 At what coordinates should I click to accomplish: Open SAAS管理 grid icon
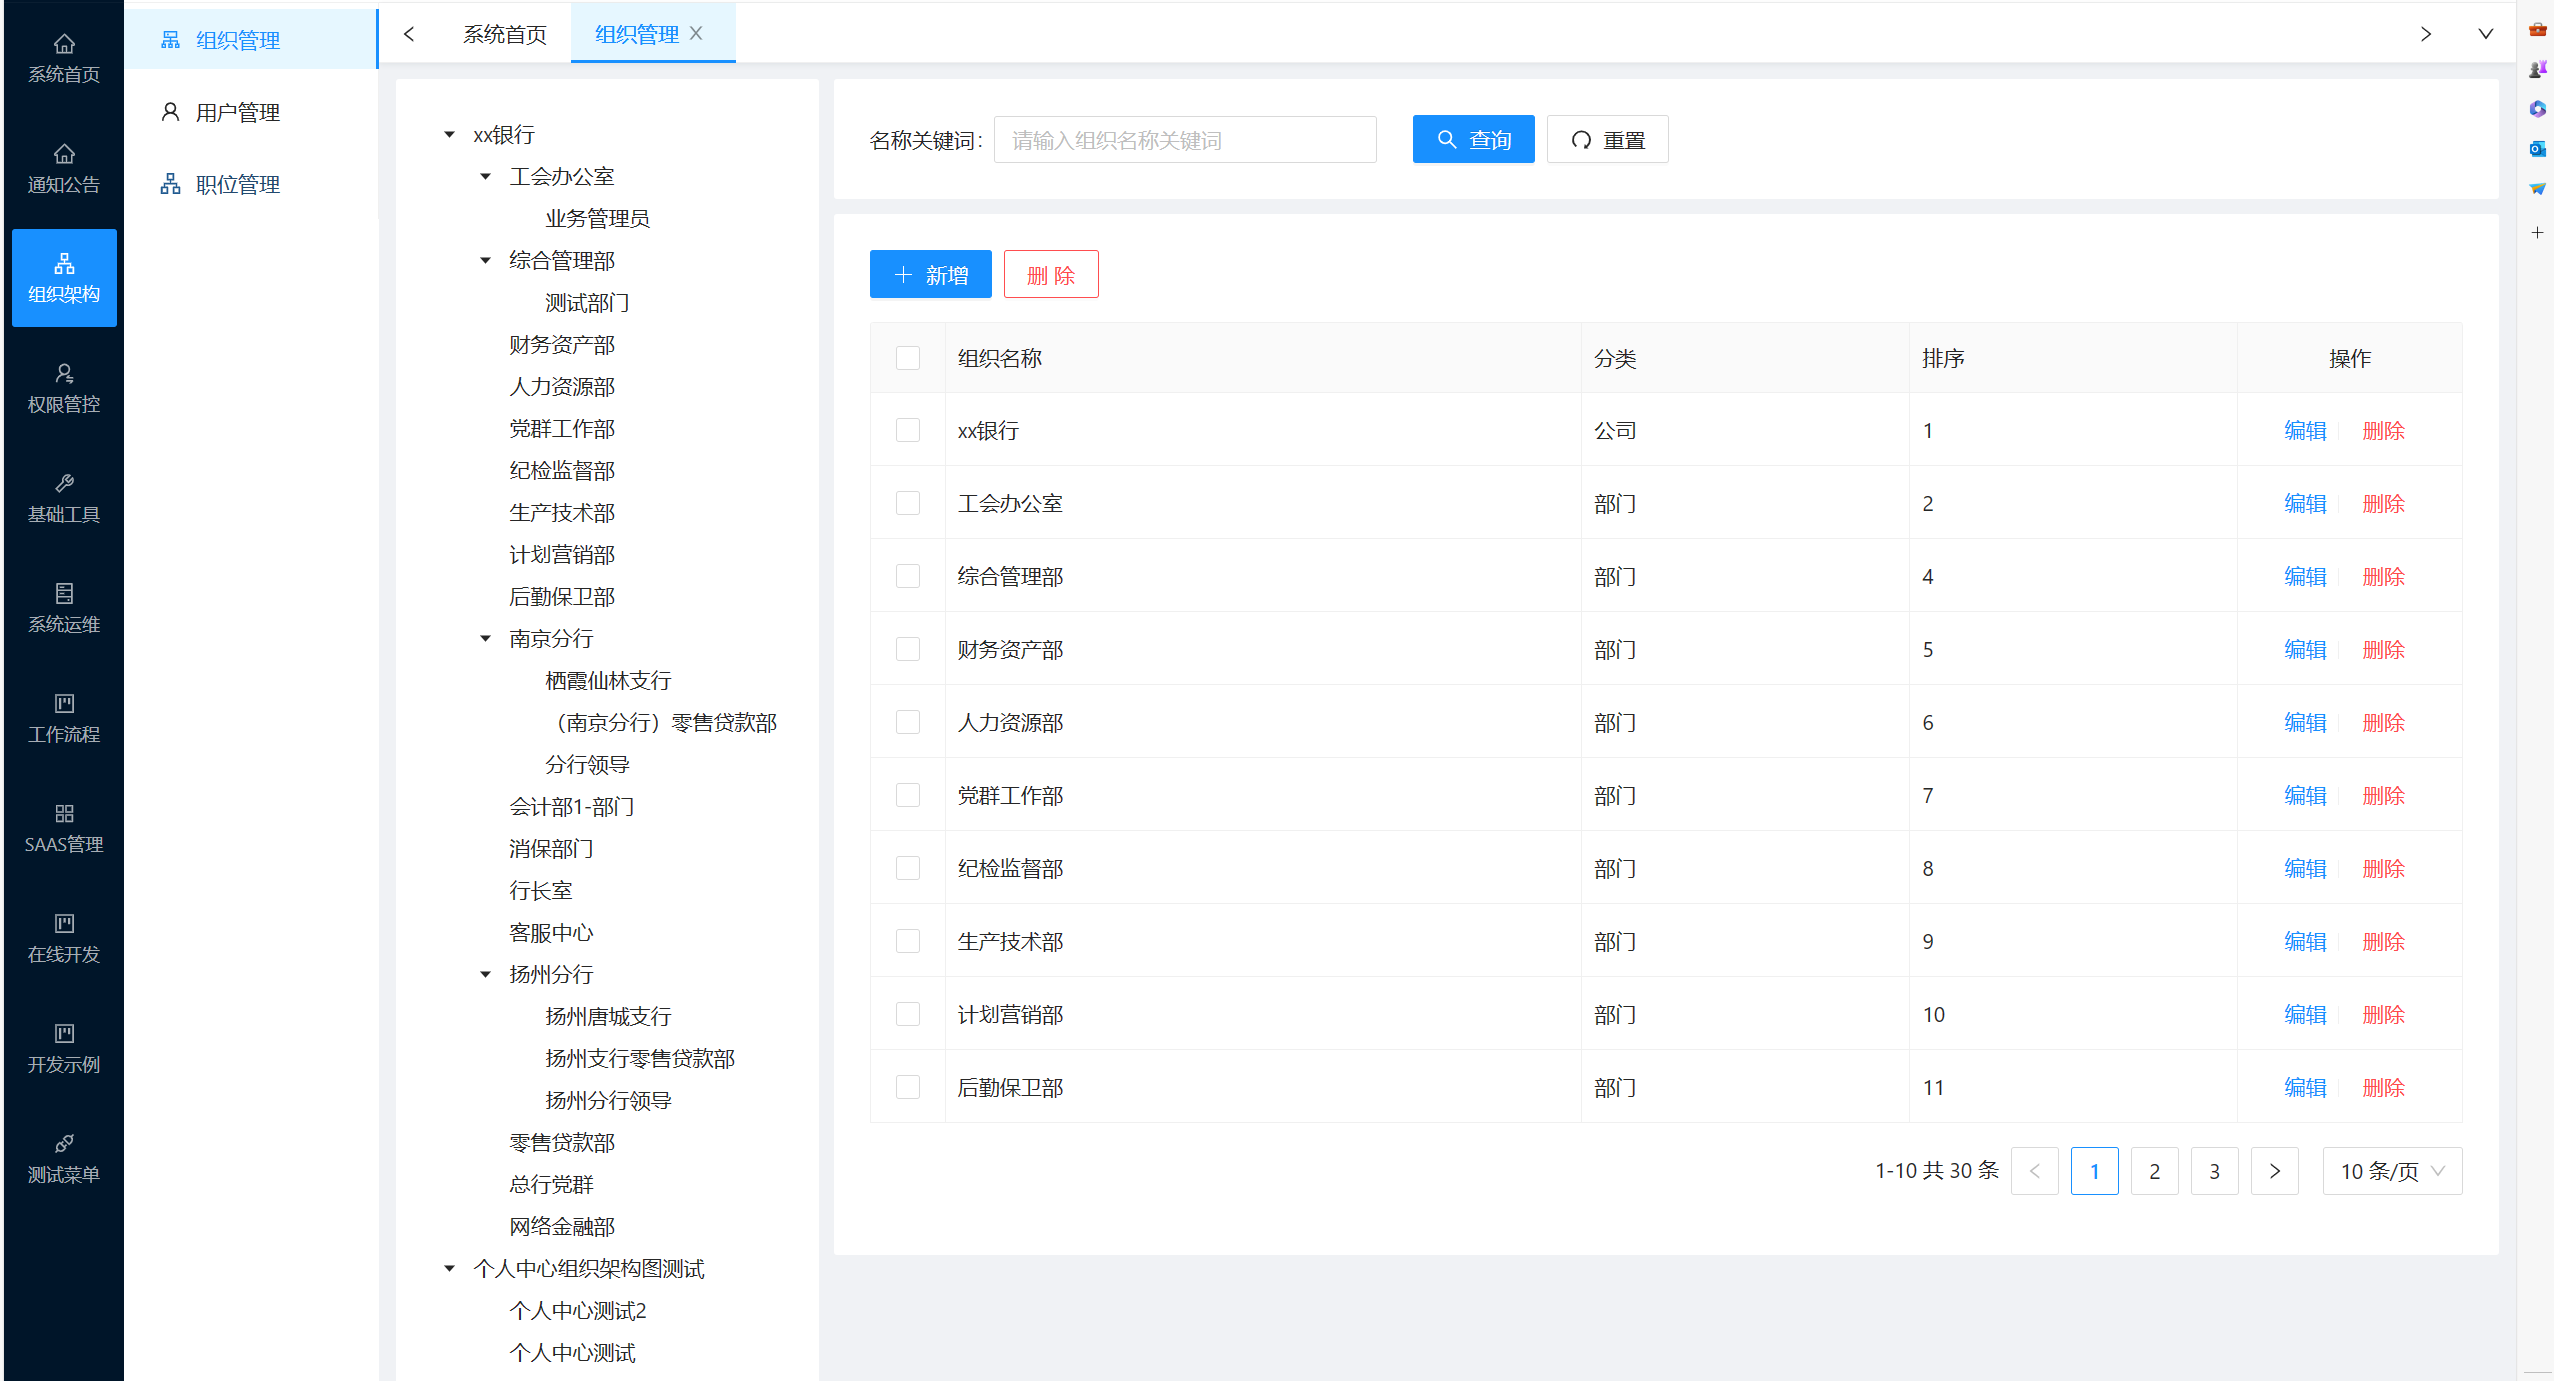[x=64, y=813]
